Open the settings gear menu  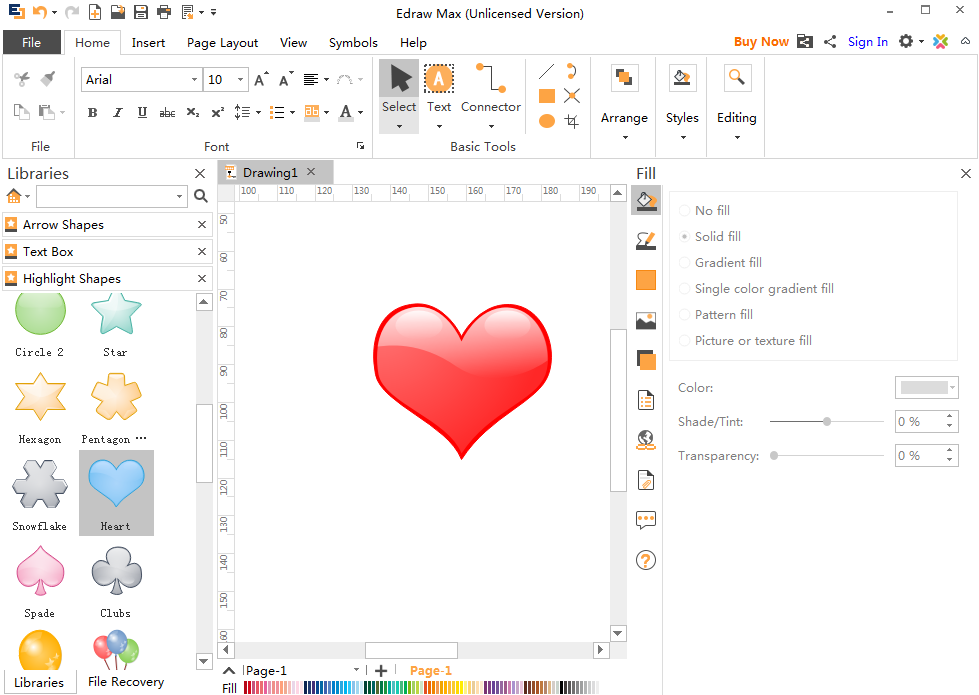pos(910,42)
